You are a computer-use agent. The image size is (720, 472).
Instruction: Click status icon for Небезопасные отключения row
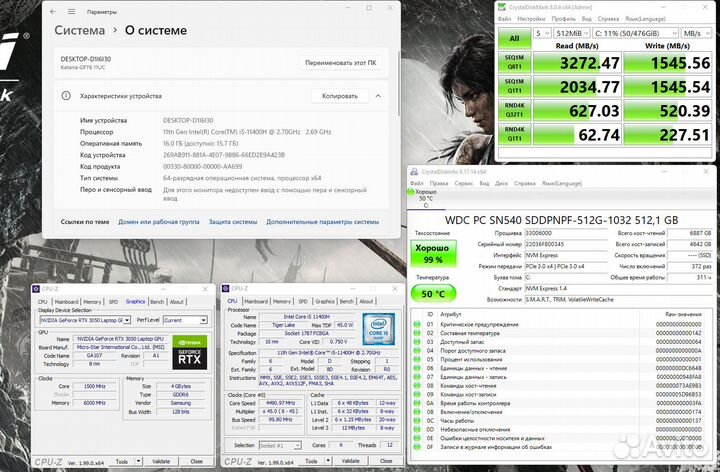[417, 429]
